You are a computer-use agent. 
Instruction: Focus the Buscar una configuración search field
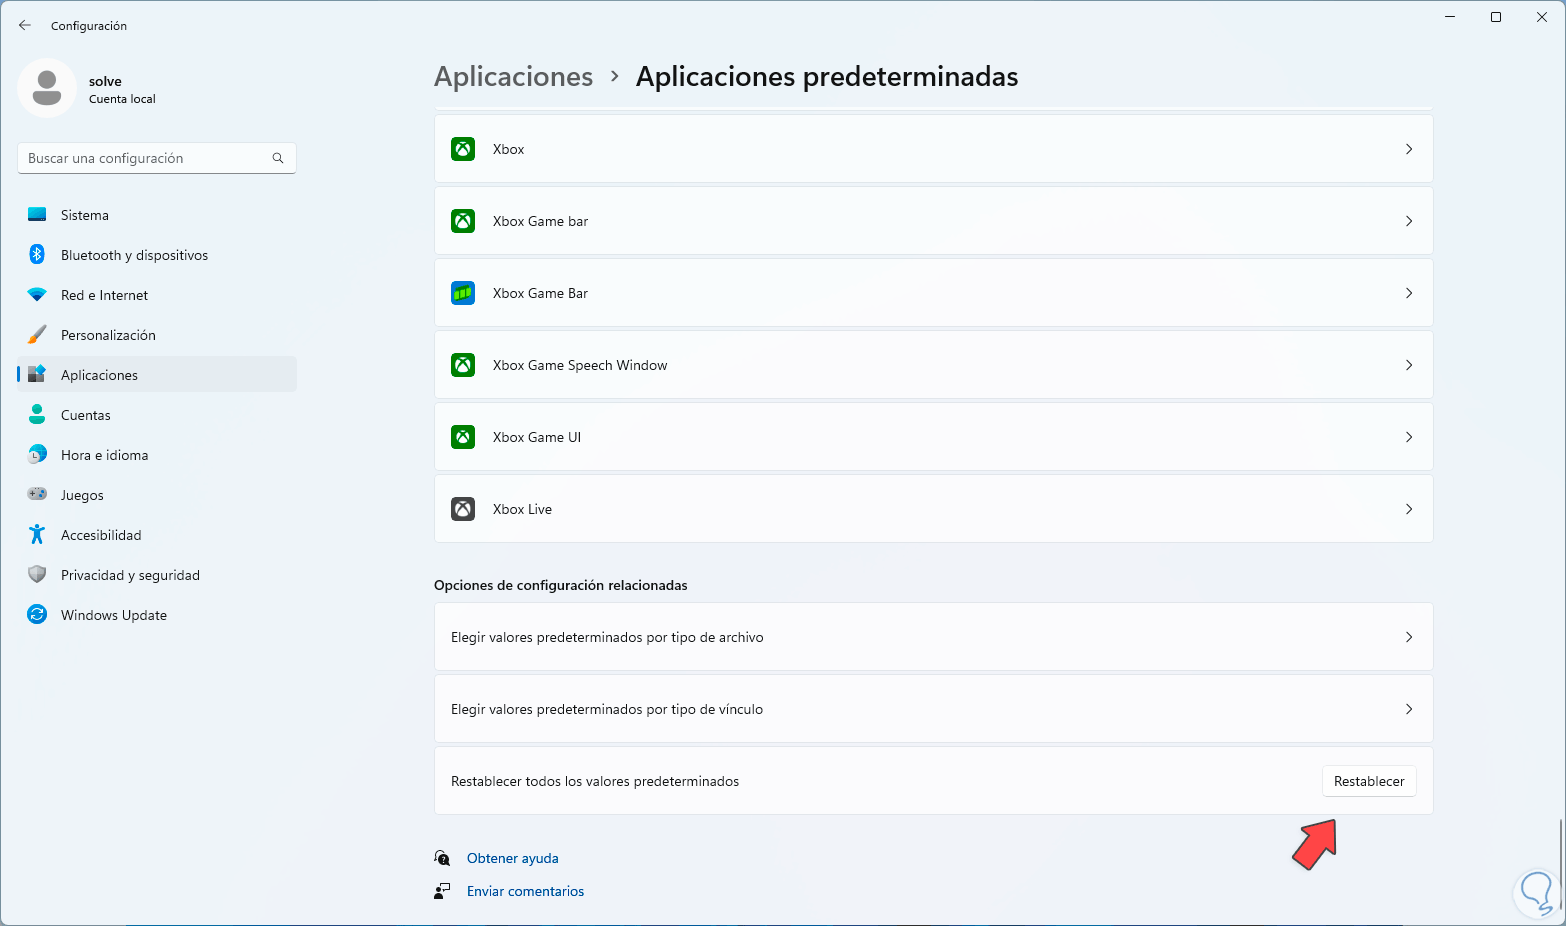click(145, 158)
